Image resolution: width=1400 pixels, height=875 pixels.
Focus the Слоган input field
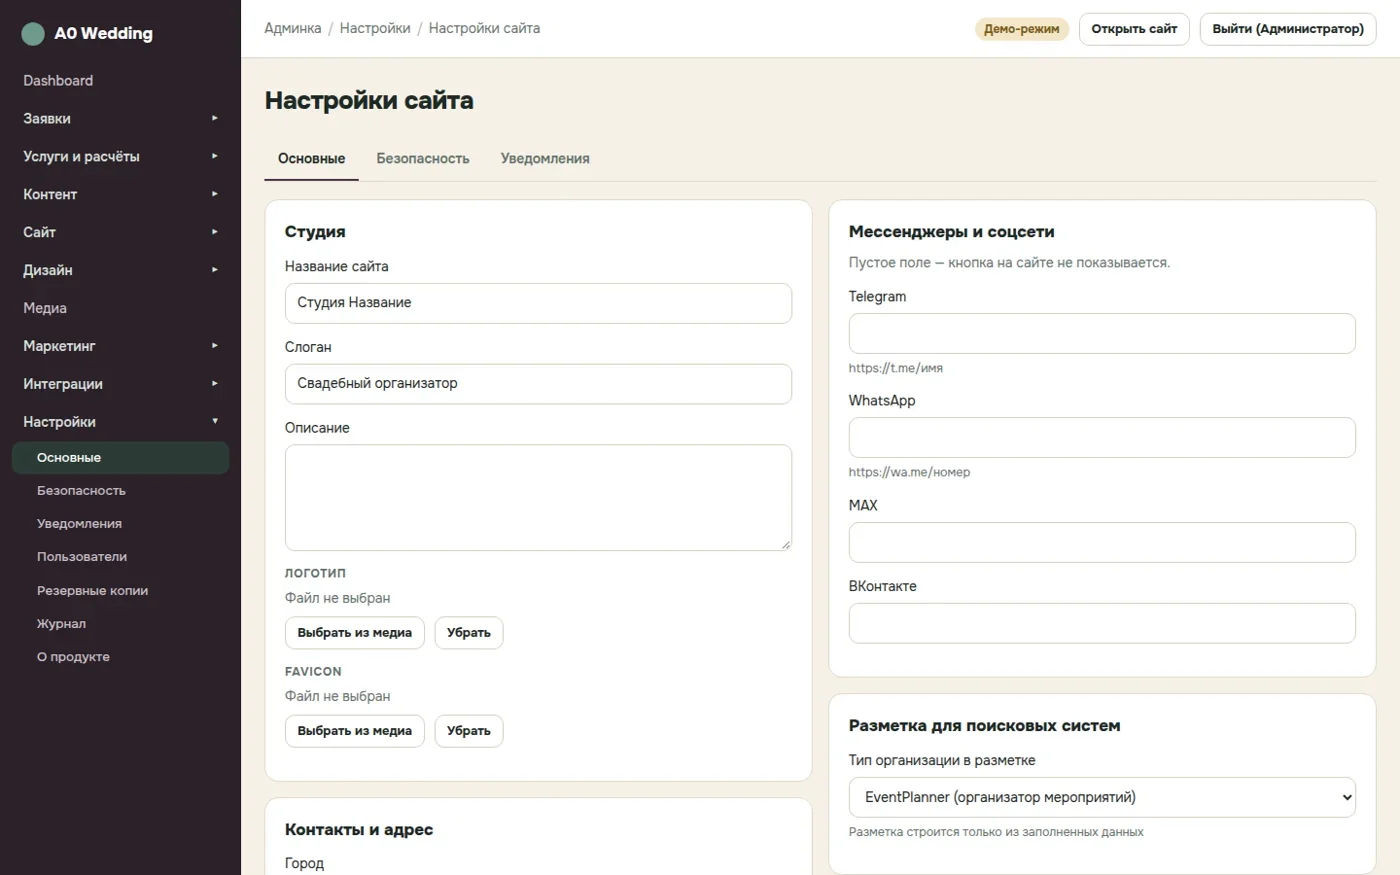tap(538, 384)
